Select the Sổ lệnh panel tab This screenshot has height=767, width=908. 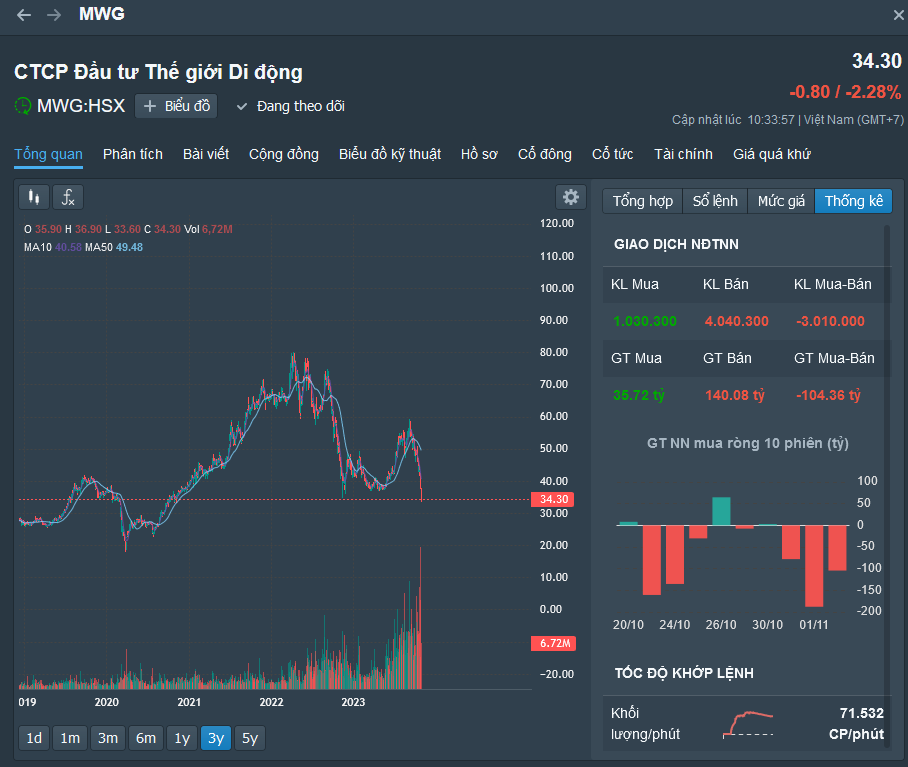715,201
